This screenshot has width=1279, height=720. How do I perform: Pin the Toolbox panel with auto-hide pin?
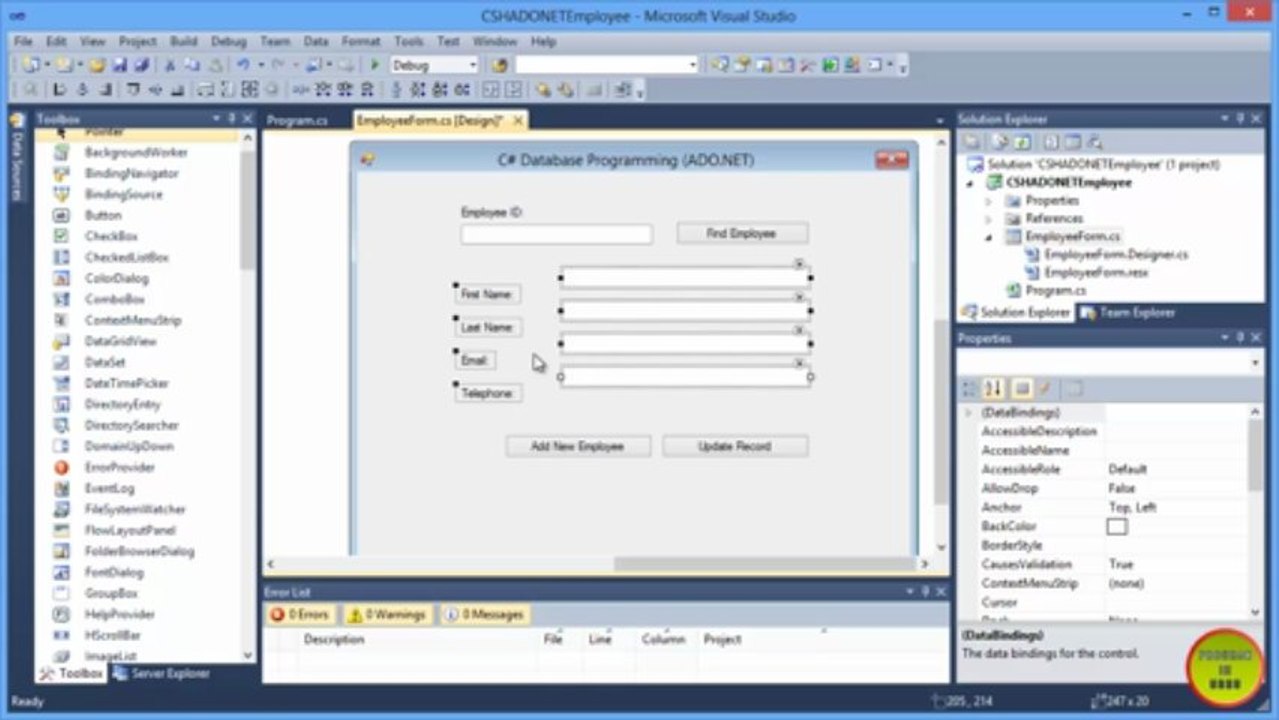pos(234,119)
